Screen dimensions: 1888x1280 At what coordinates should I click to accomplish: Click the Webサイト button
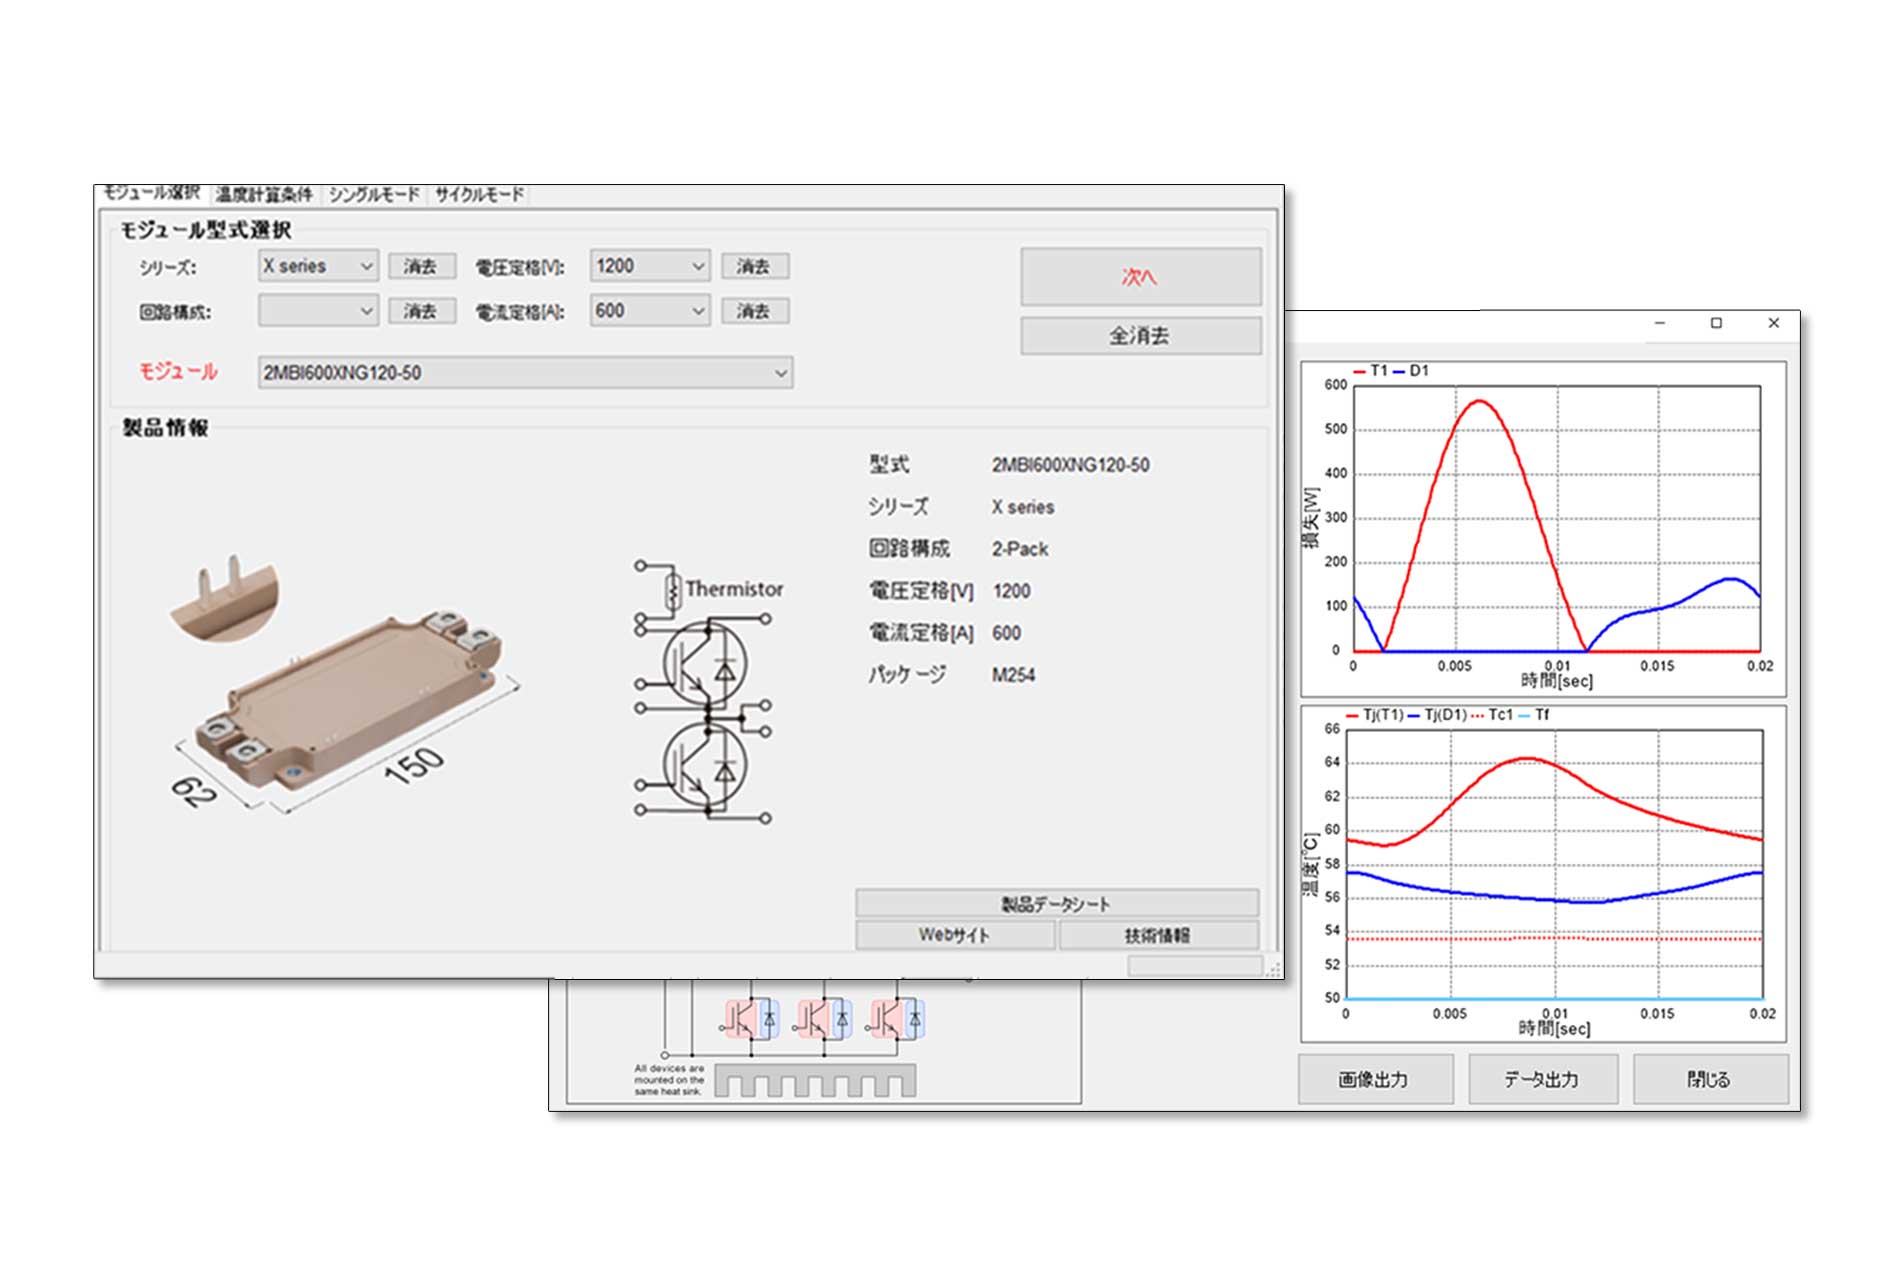point(954,935)
